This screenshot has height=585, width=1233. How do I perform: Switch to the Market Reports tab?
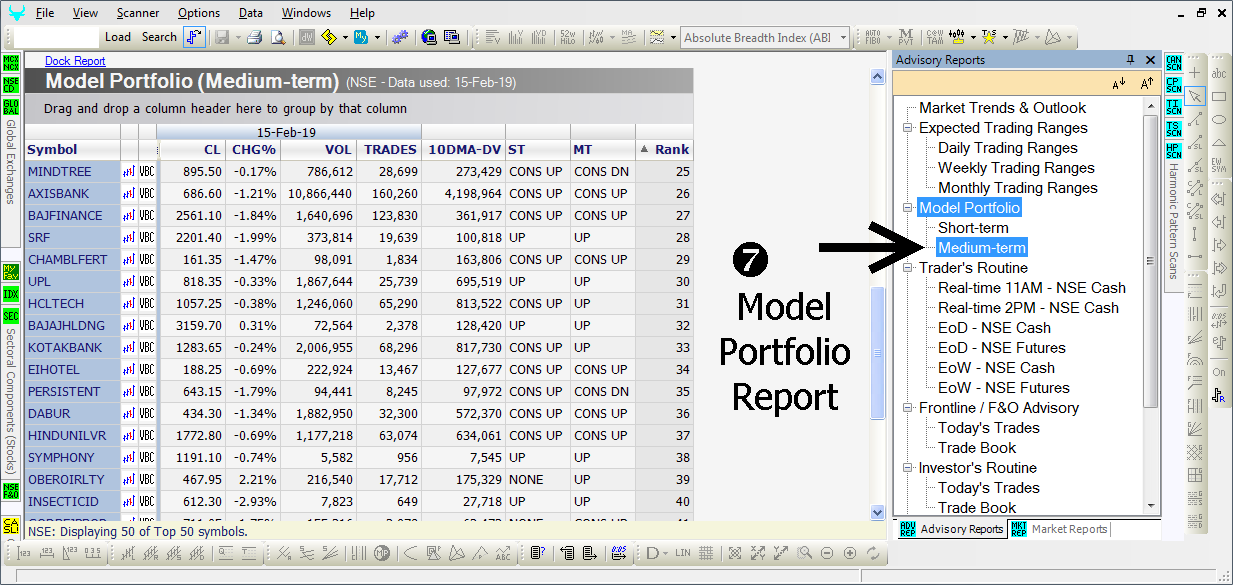click(1060, 529)
